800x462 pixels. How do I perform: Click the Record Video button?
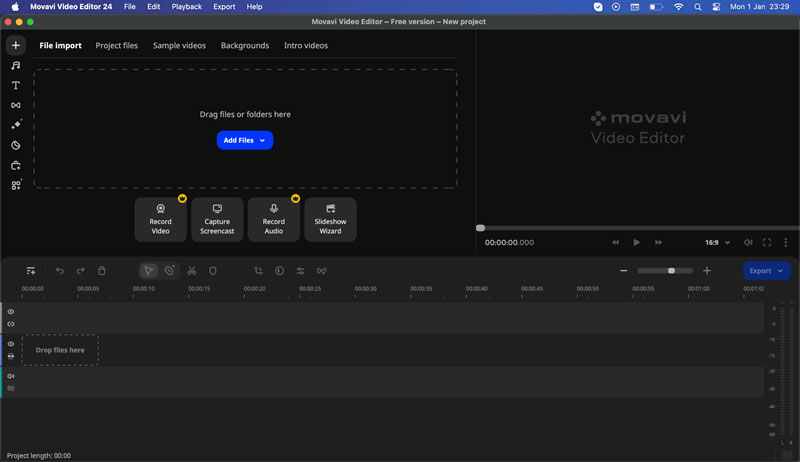point(160,220)
